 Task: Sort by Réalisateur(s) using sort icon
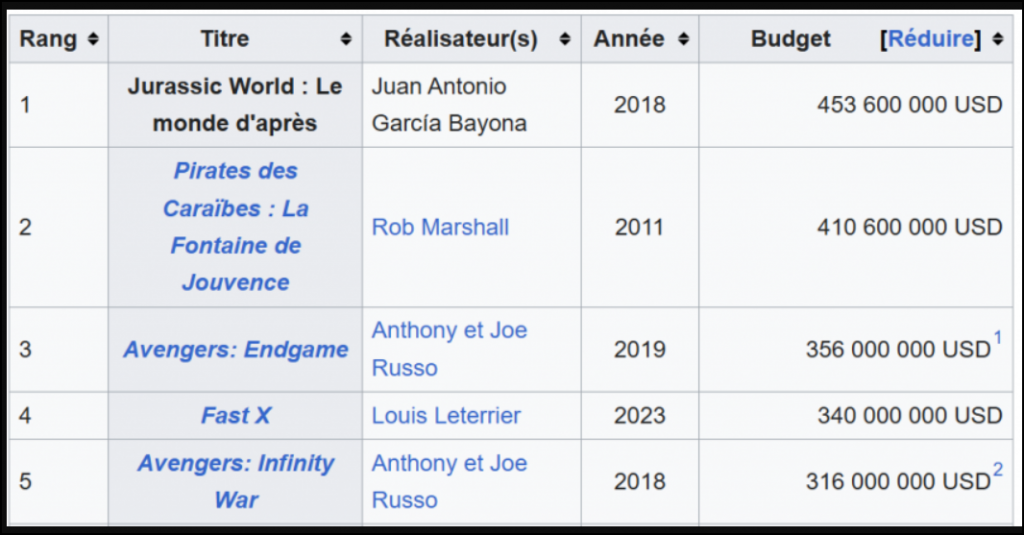tap(565, 39)
